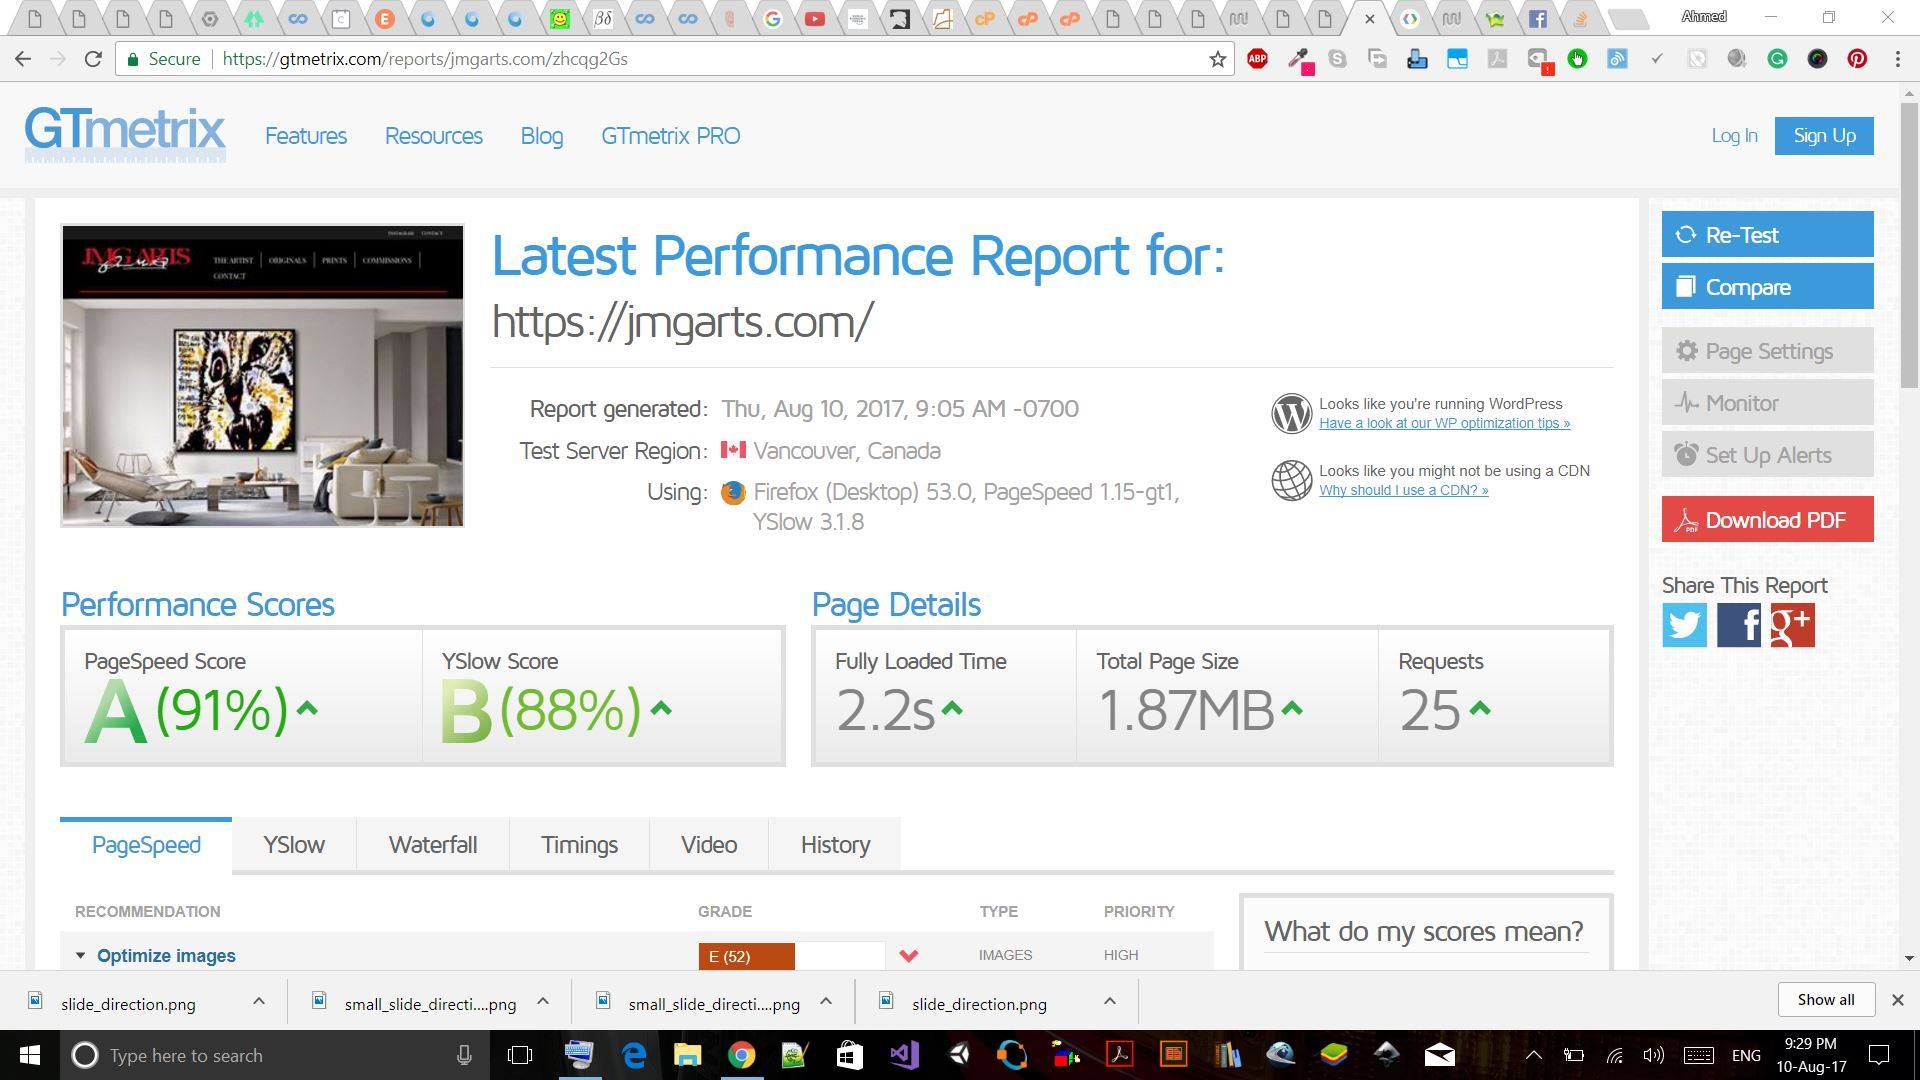The image size is (1920, 1080).
Task: Click Show all downloads
Action: click(1825, 1000)
